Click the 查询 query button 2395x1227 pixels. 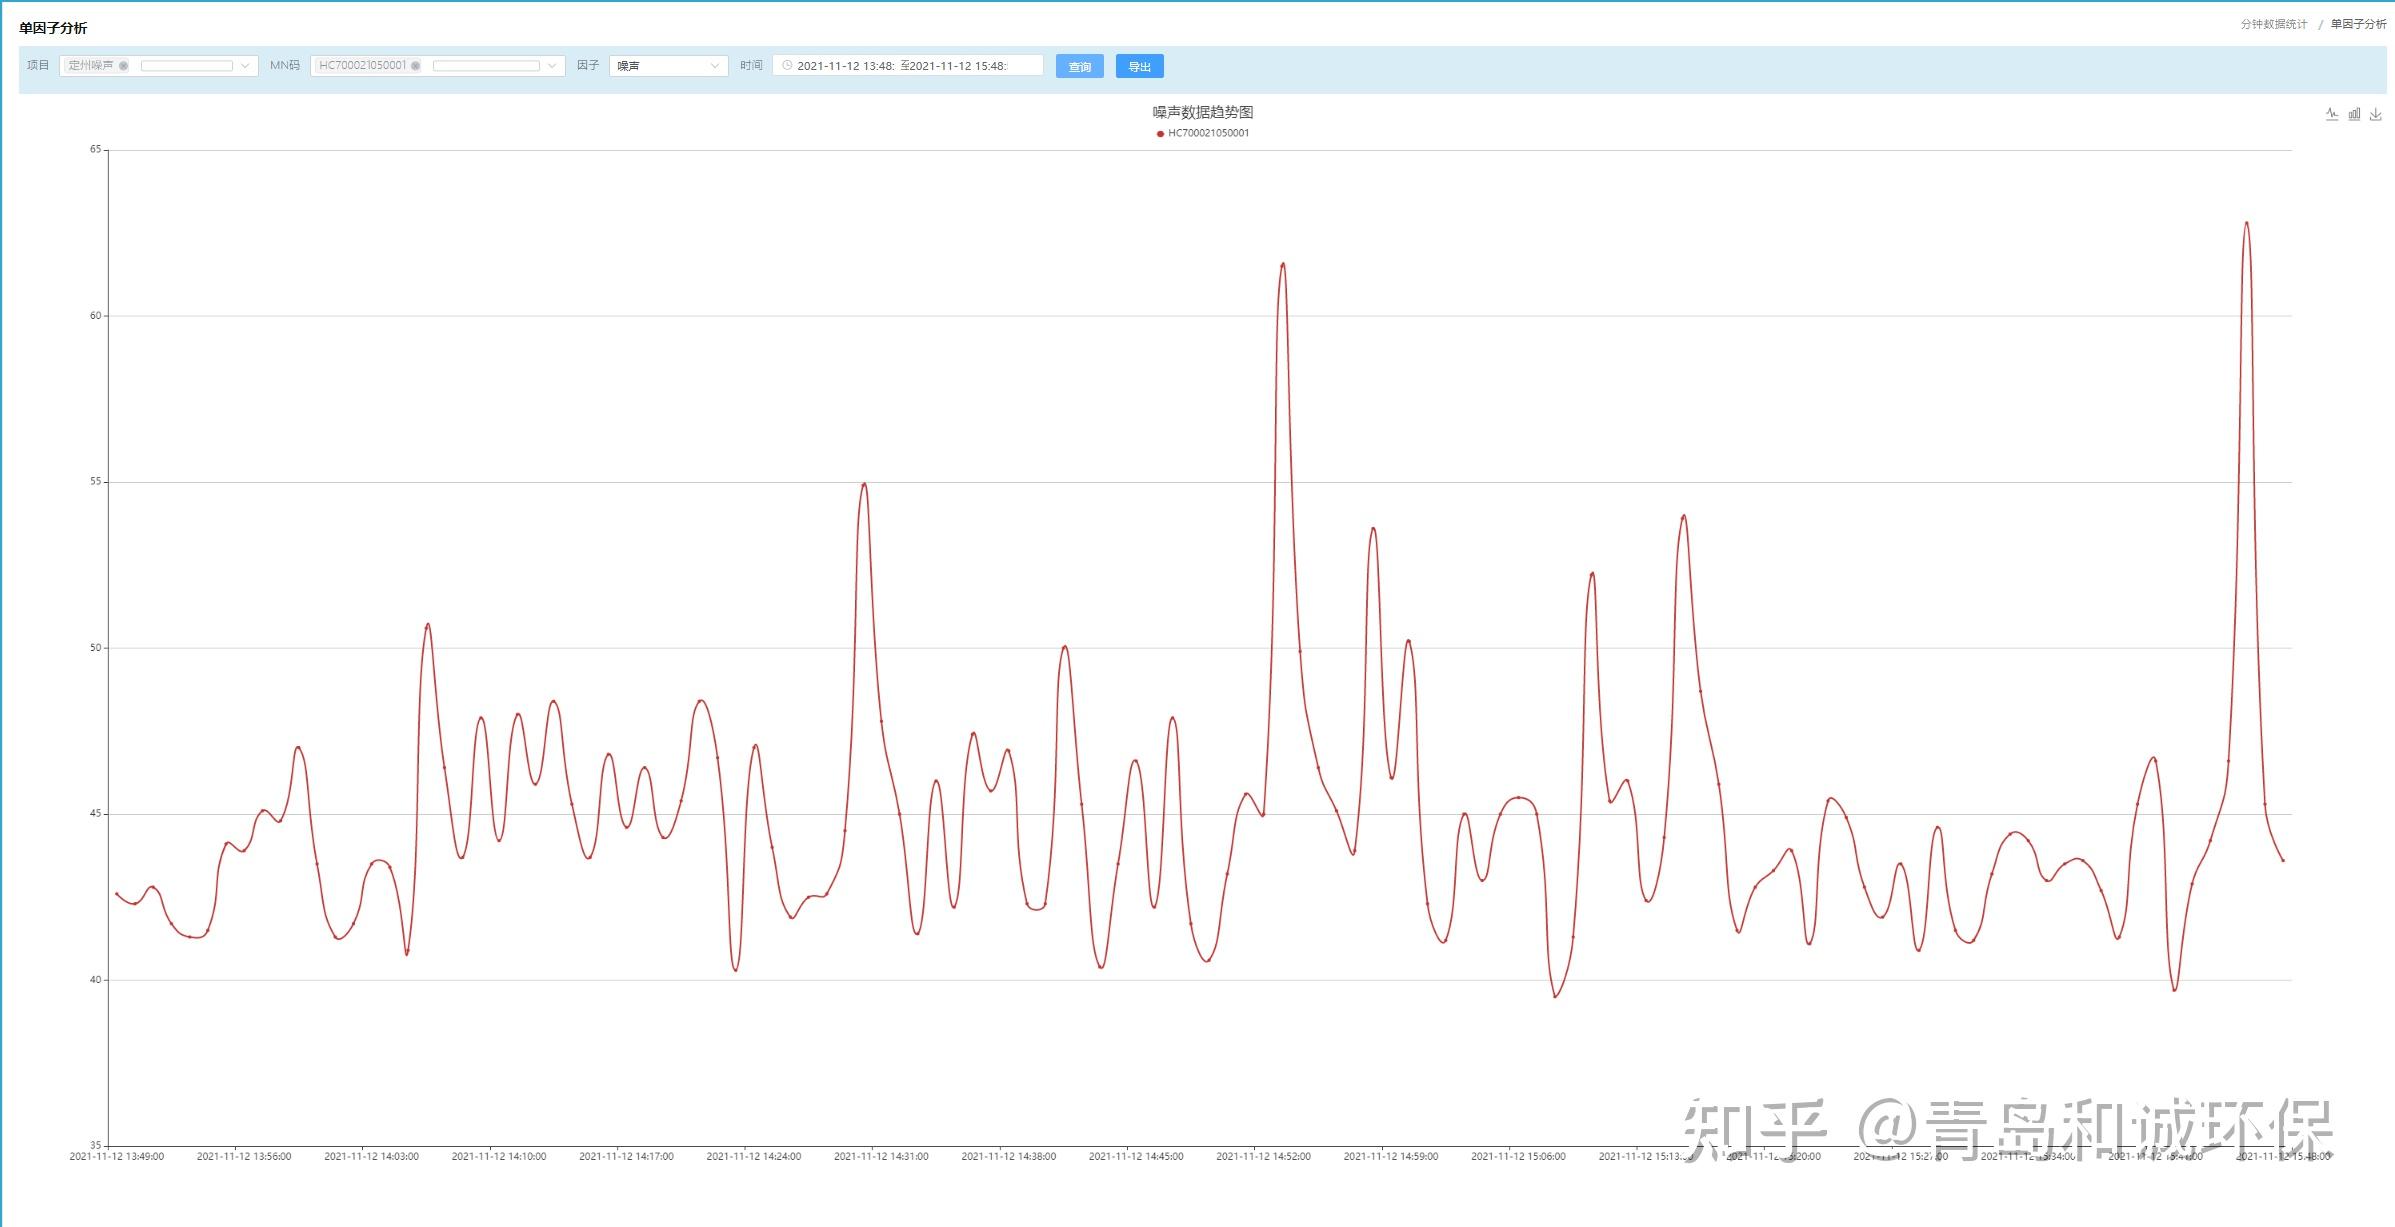pos(1079,67)
